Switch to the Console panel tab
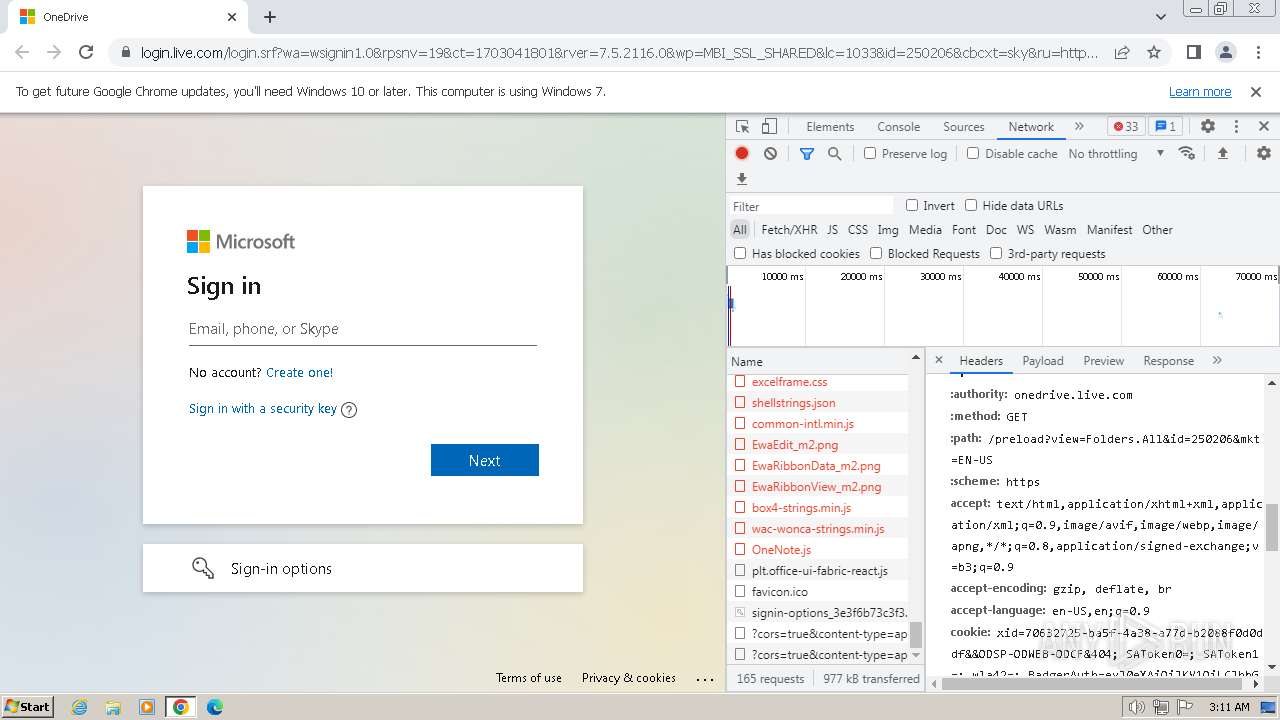The image size is (1280, 720). pos(898,127)
